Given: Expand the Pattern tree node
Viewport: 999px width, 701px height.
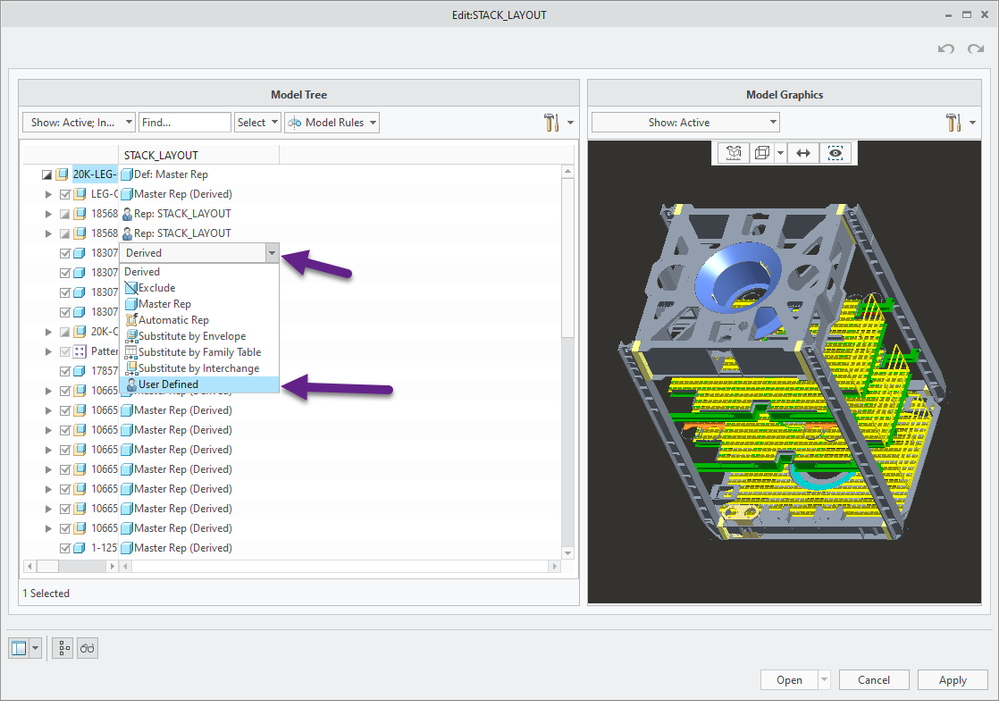Looking at the screenshot, I should (x=48, y=351).
